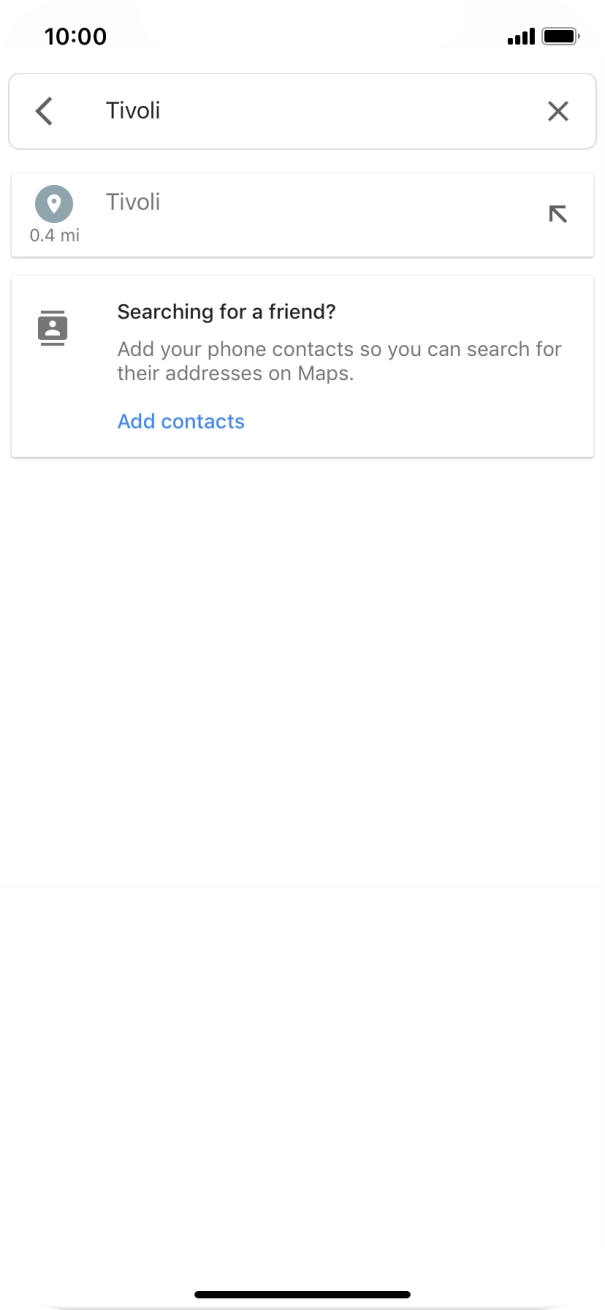Click the Tivoli search input field
Image resolution: width=605 pixels, height=1310 pixels.
(300, 111)
